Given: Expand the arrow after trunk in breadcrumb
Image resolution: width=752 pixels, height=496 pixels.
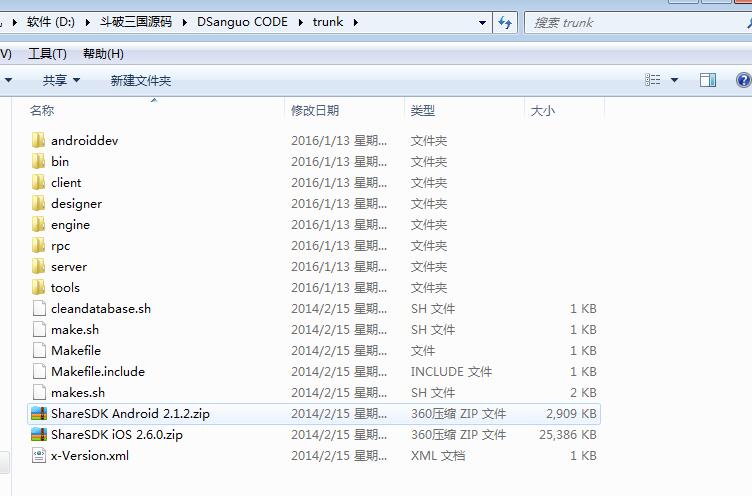Looking at the screenshot, I should [x=355, y=22].
